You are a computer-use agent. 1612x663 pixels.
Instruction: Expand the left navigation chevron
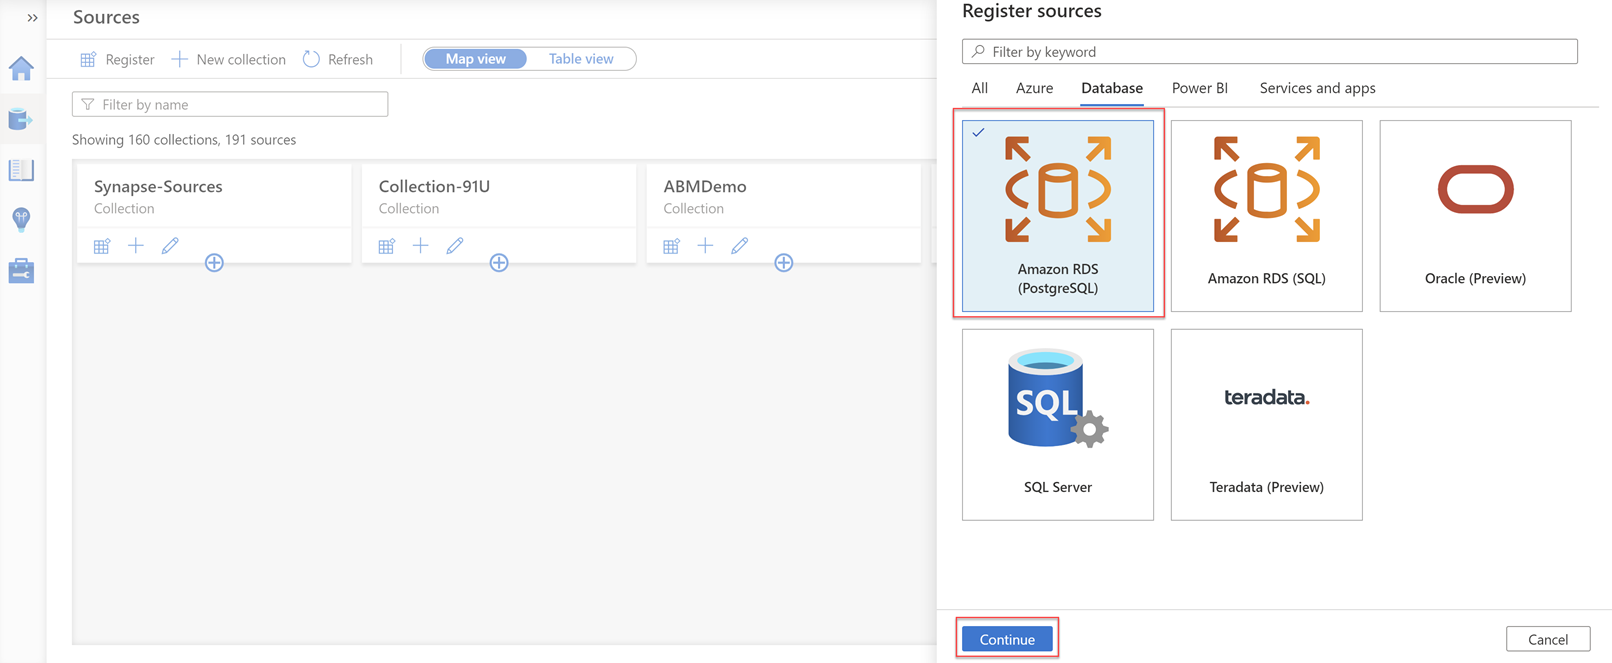tap(32, 18)
